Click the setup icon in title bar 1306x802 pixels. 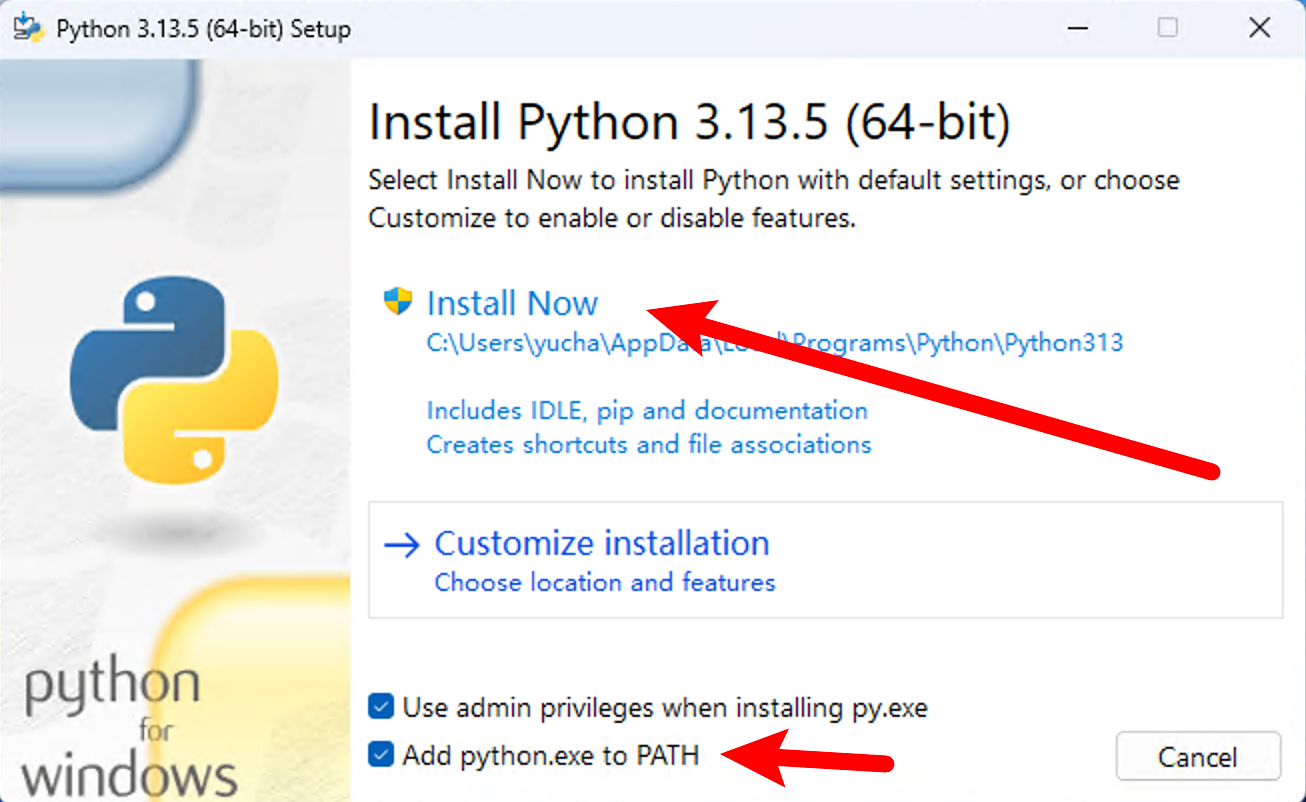pos(28,28)
